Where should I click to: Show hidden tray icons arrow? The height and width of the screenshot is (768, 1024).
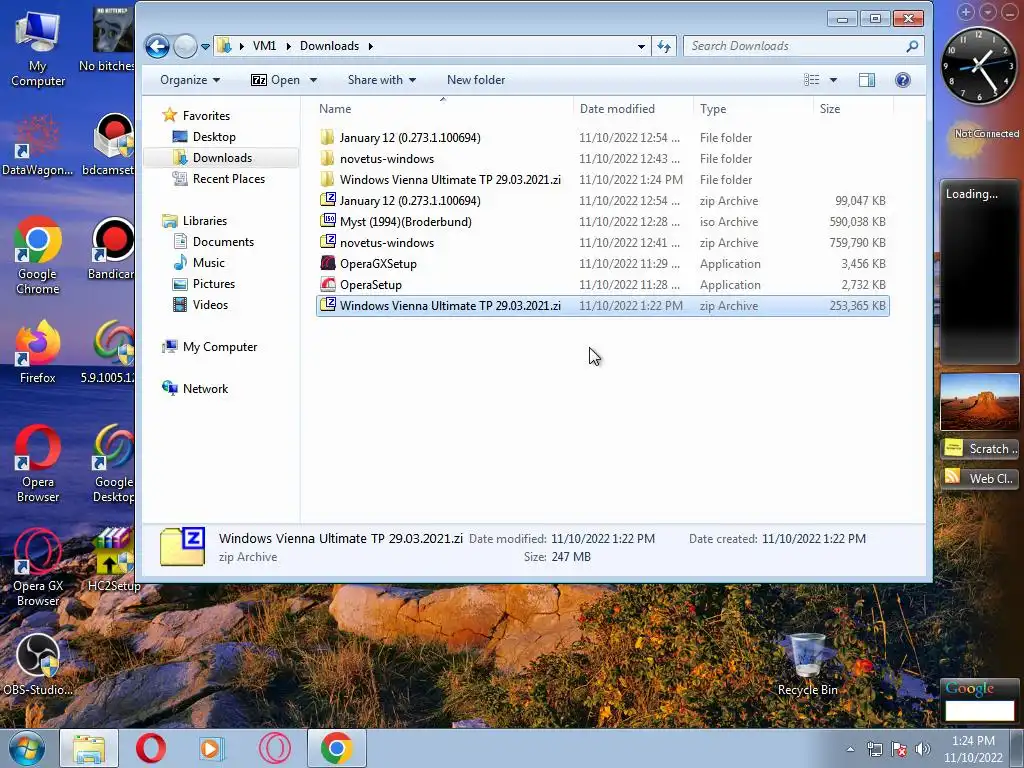(x=850, y=749)
